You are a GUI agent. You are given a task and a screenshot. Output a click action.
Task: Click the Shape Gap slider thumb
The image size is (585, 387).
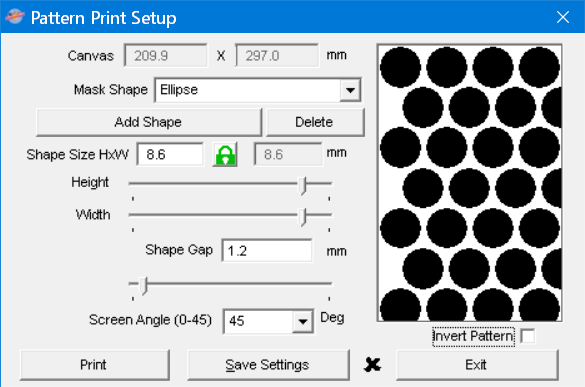point(143,286)
